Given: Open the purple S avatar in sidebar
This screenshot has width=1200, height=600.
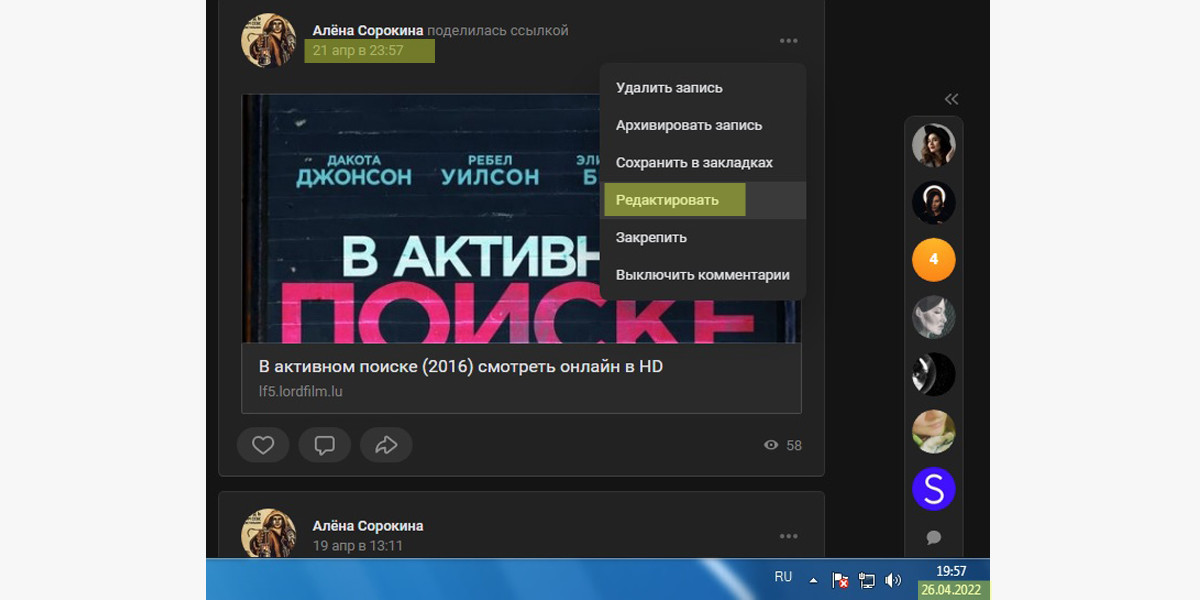Looking at the screenshot, I should pos(934,489).
